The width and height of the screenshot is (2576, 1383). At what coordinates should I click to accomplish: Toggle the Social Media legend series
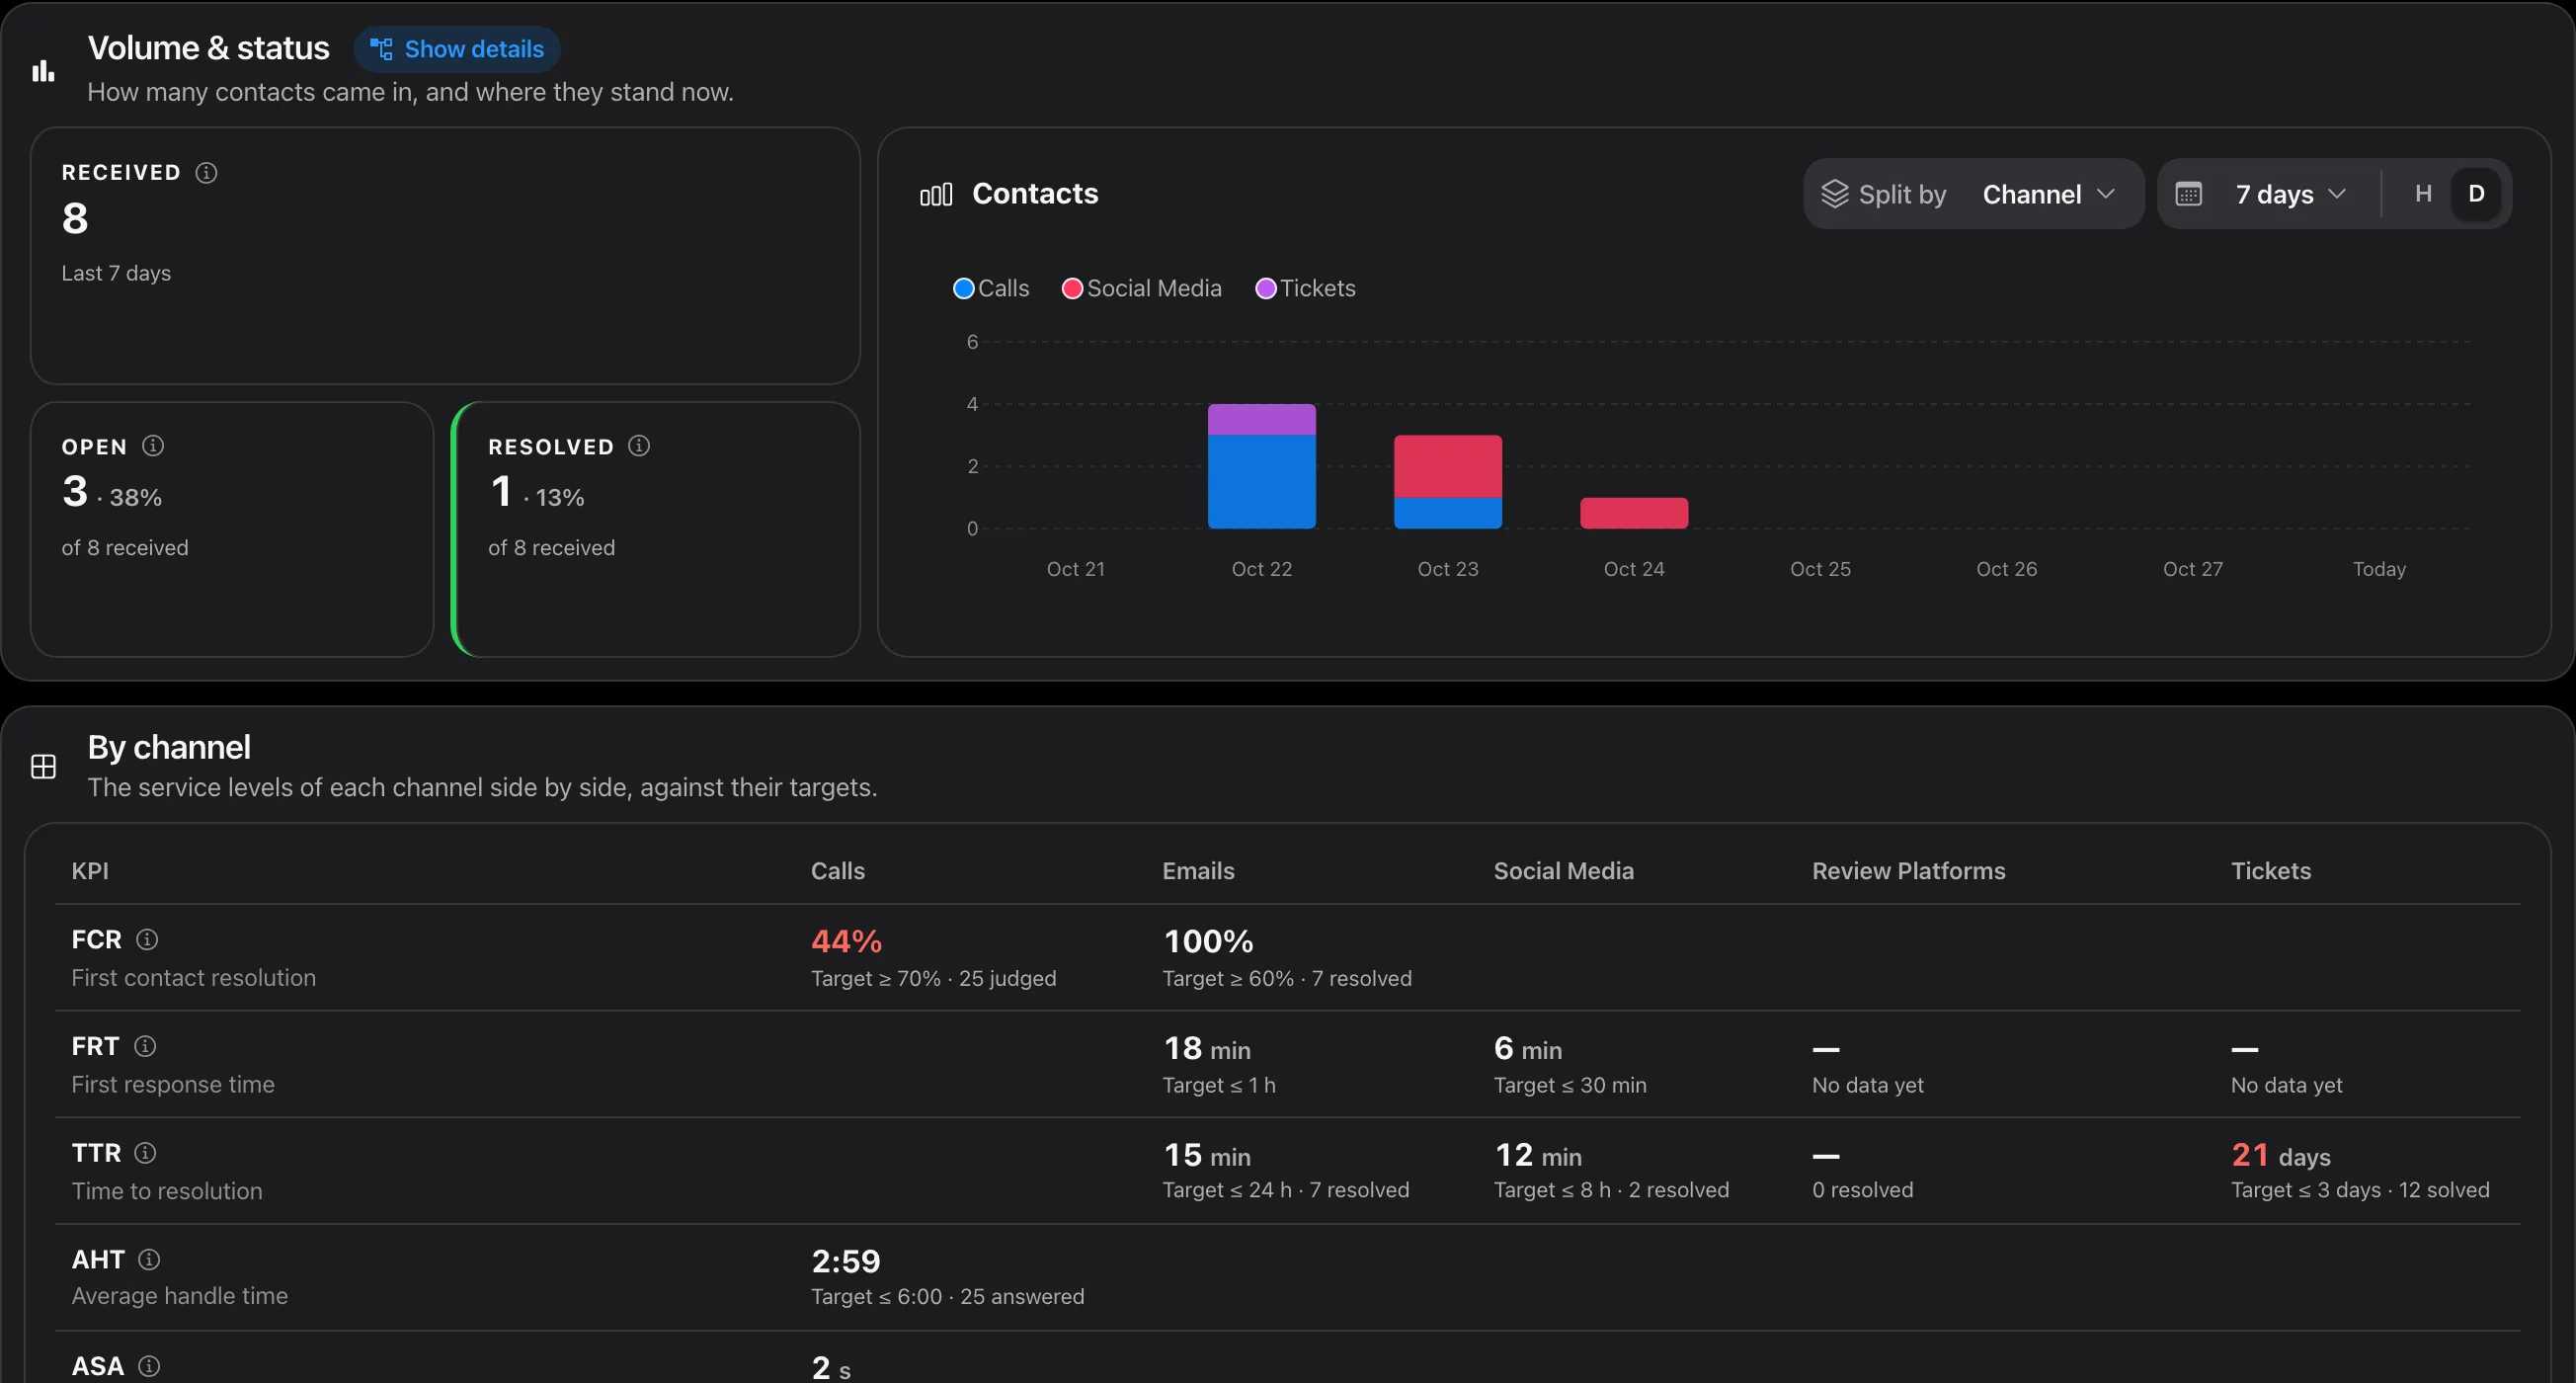[x=1142, y=288]
